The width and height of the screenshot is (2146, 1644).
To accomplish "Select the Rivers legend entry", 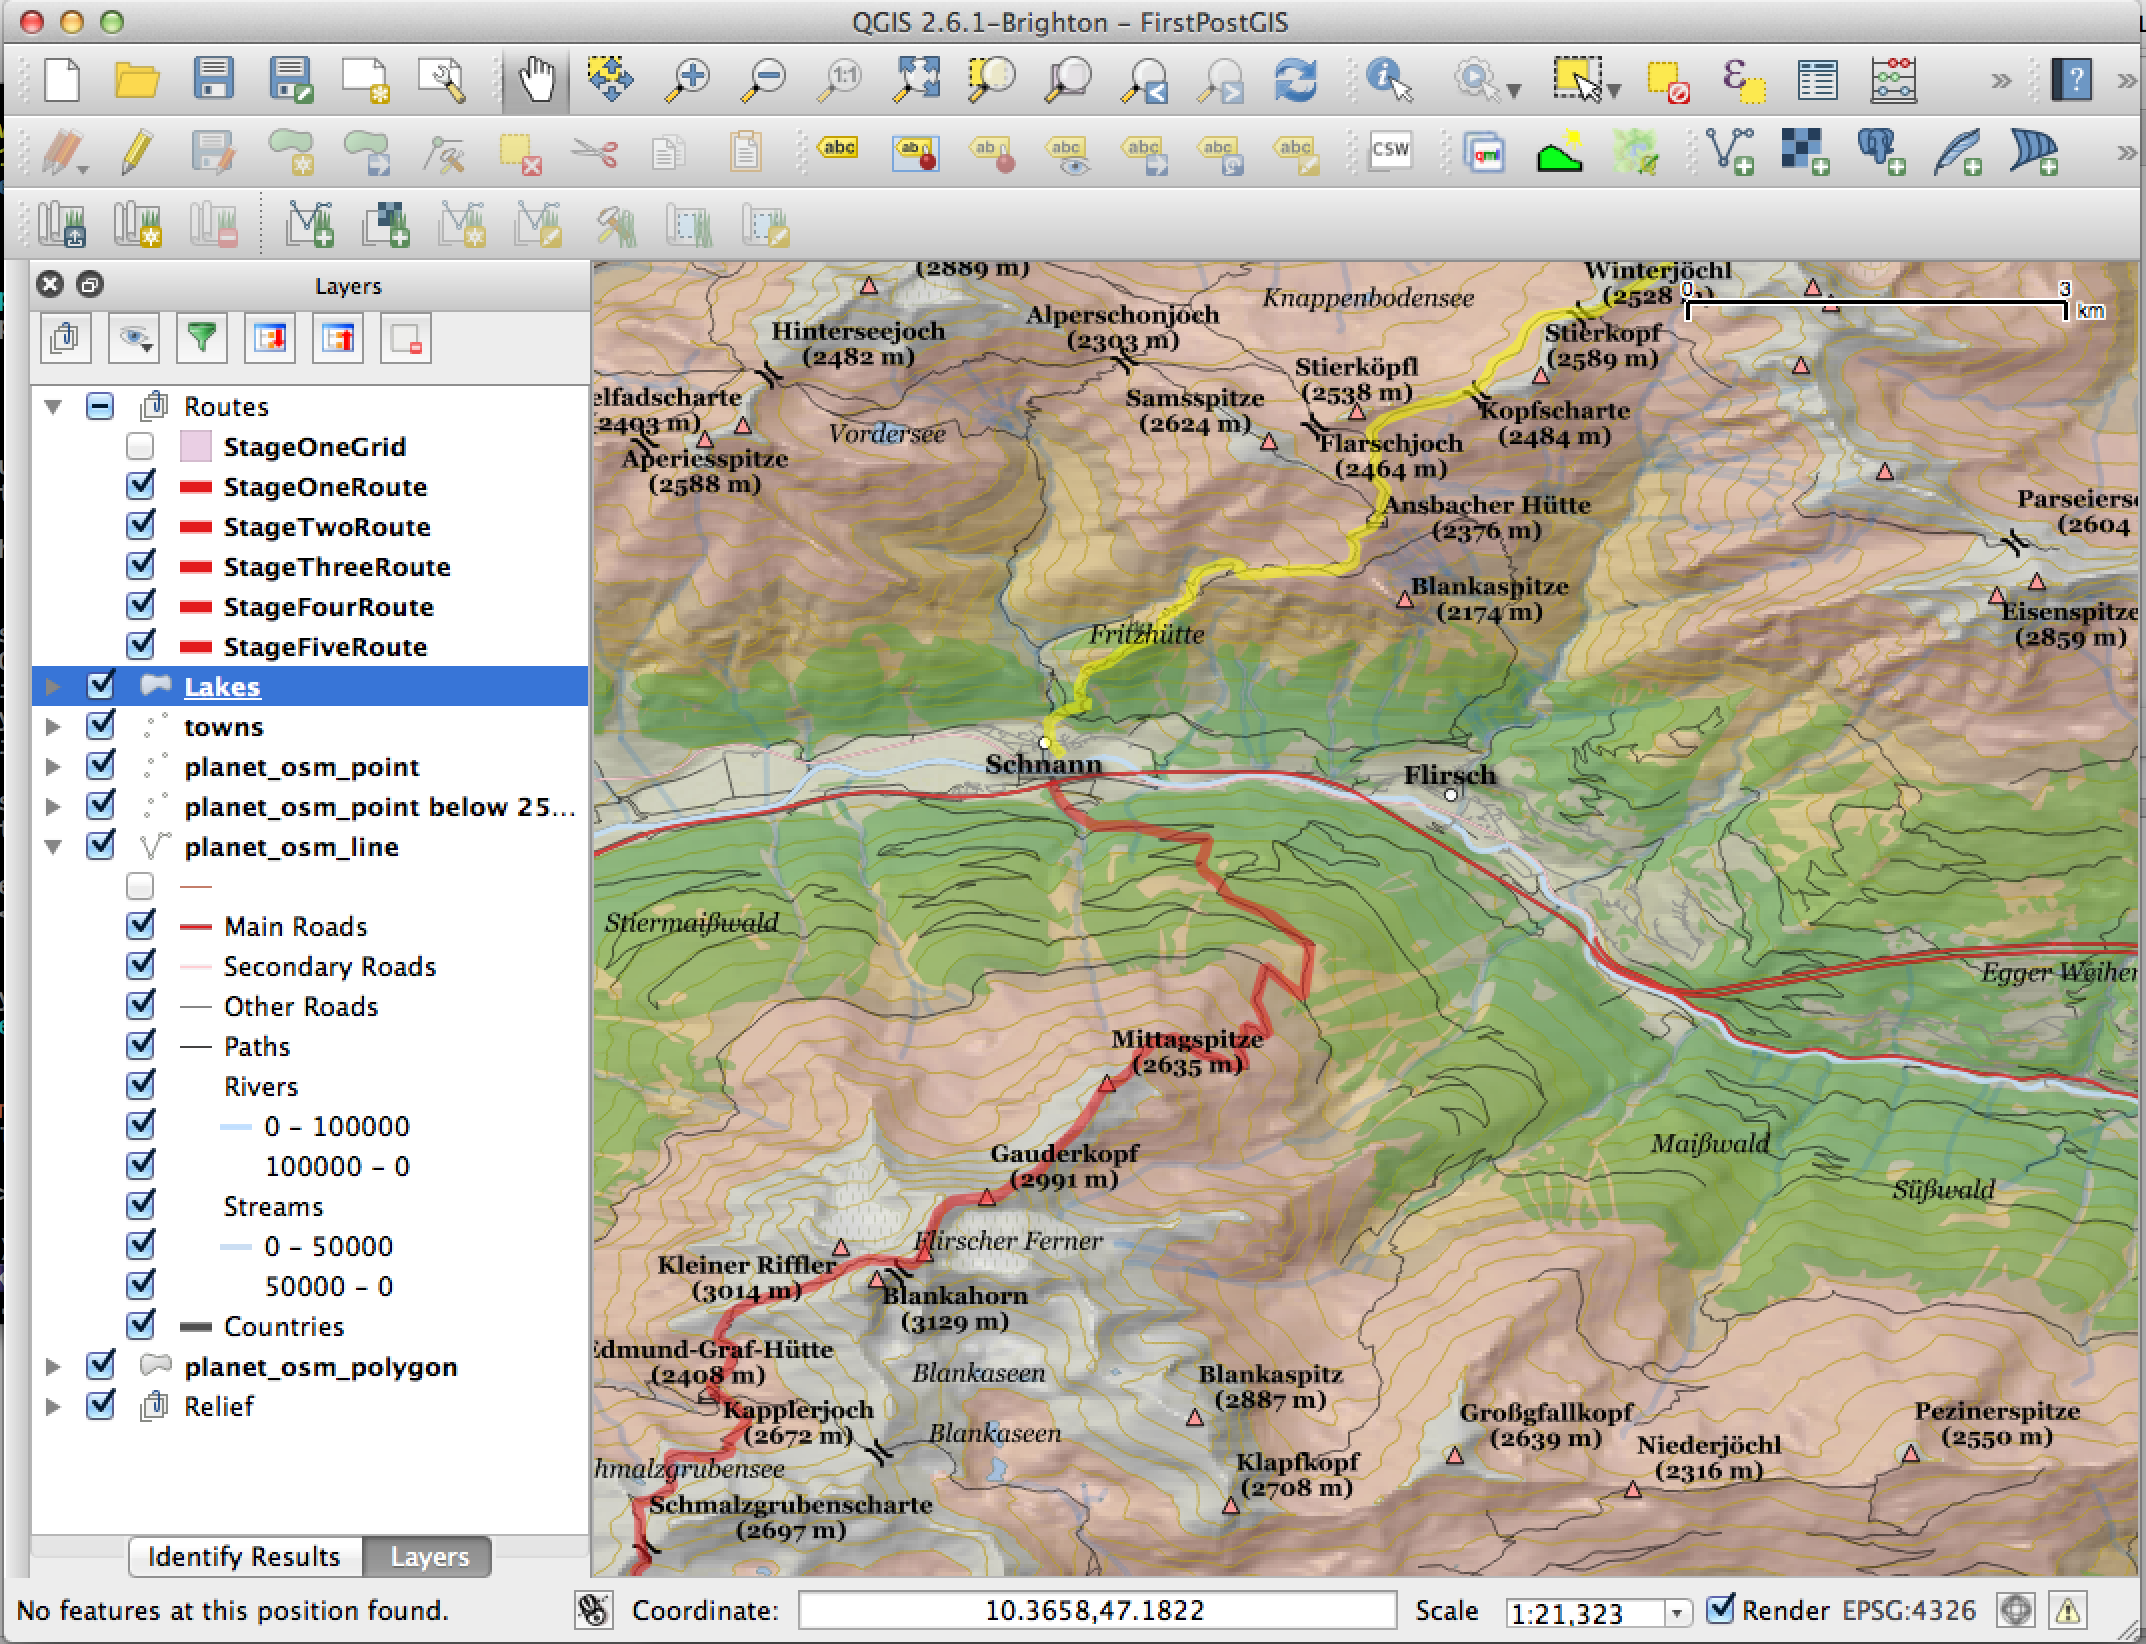I will 261,1086.
